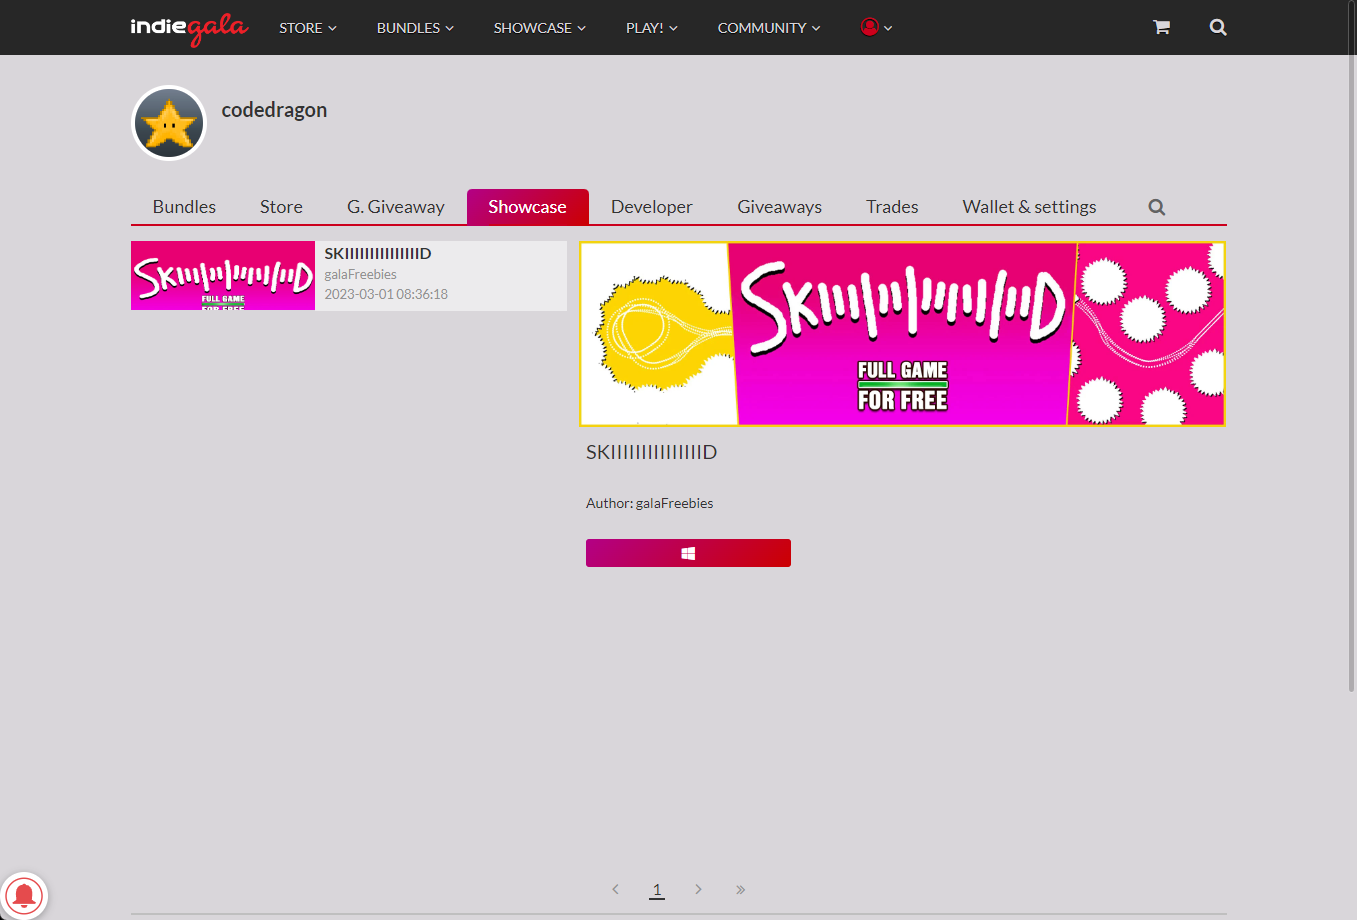Click the codedragon username
Image resolution: width=1357 pixels, height=920 pixels.
[x=274, y=110]
